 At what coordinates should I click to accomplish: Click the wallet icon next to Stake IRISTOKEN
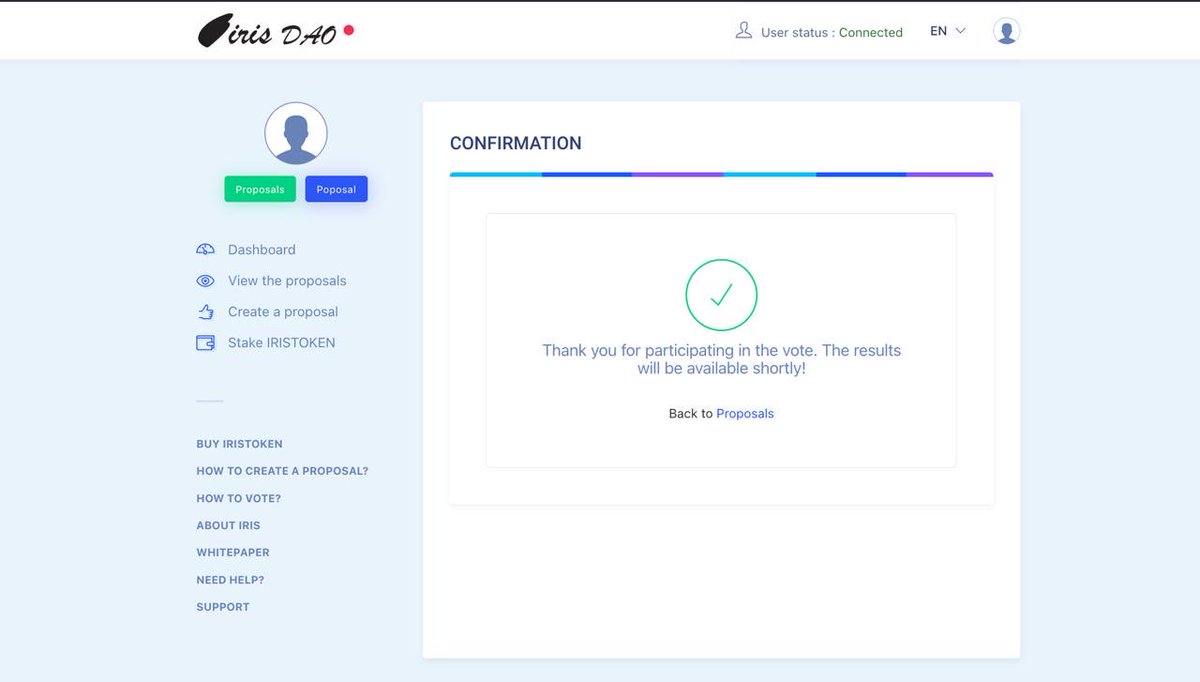click(205, 342)
